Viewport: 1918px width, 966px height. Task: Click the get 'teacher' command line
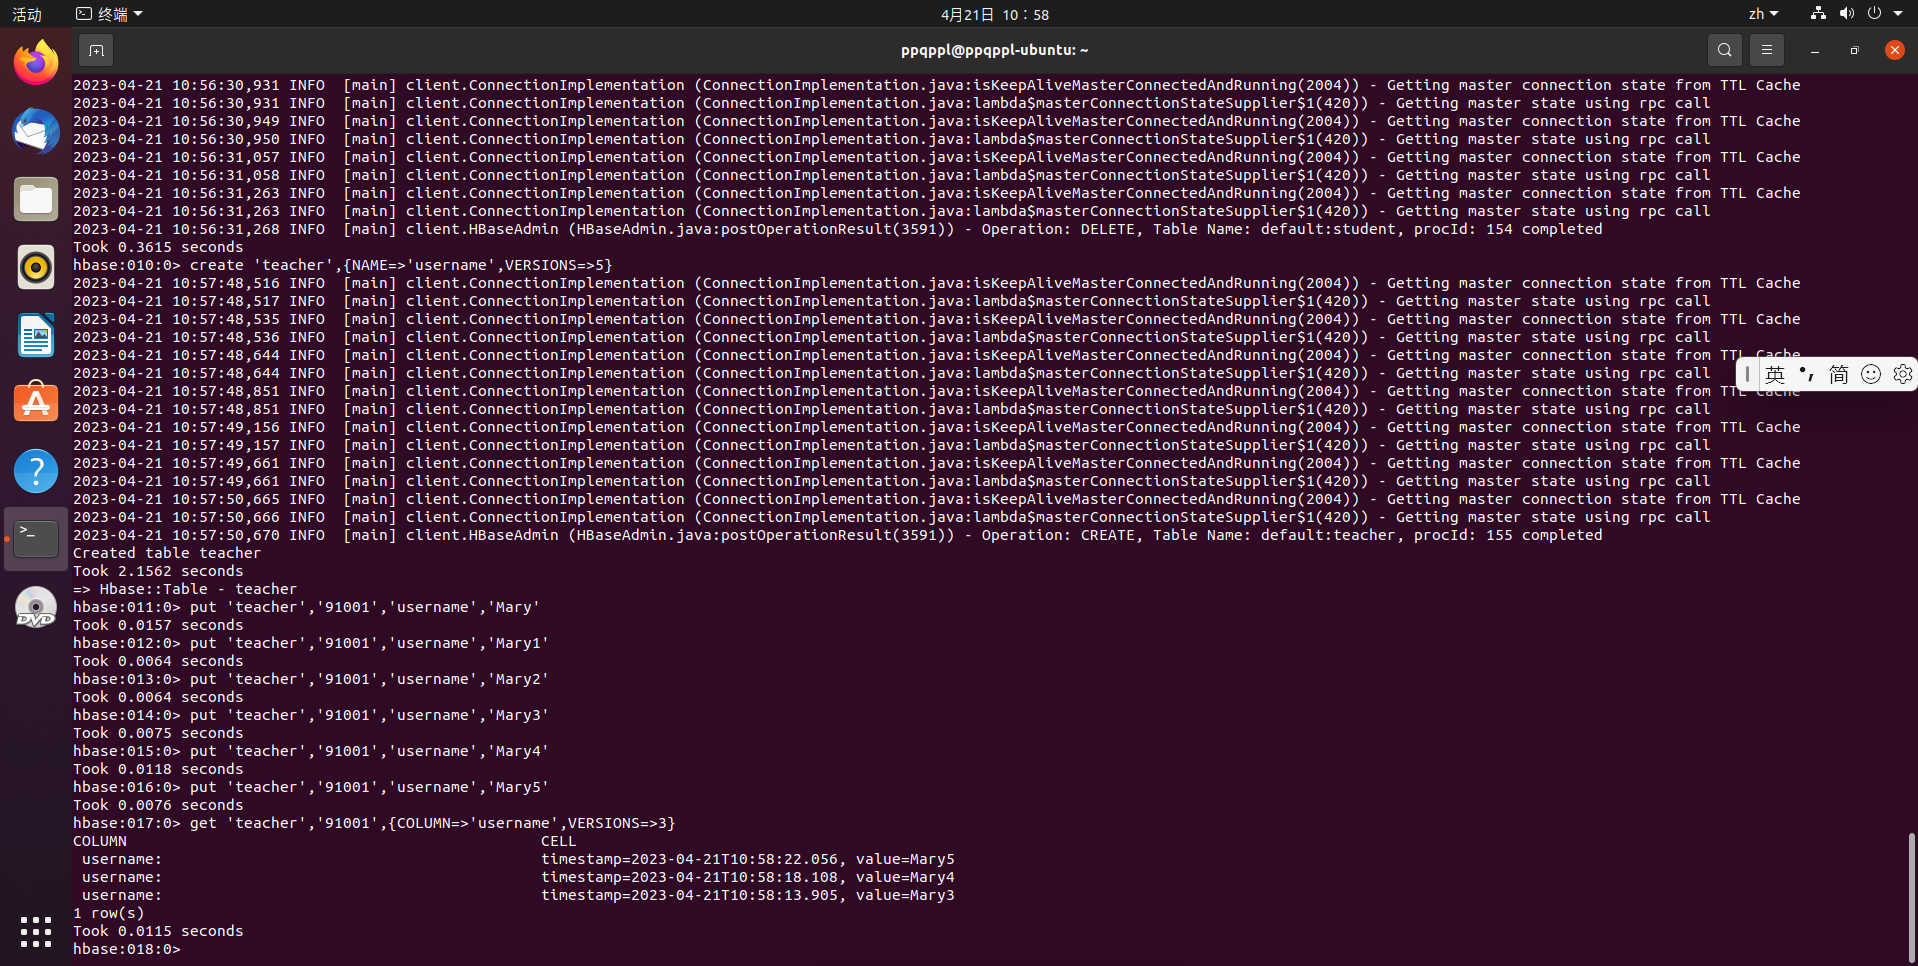(374, 823)
